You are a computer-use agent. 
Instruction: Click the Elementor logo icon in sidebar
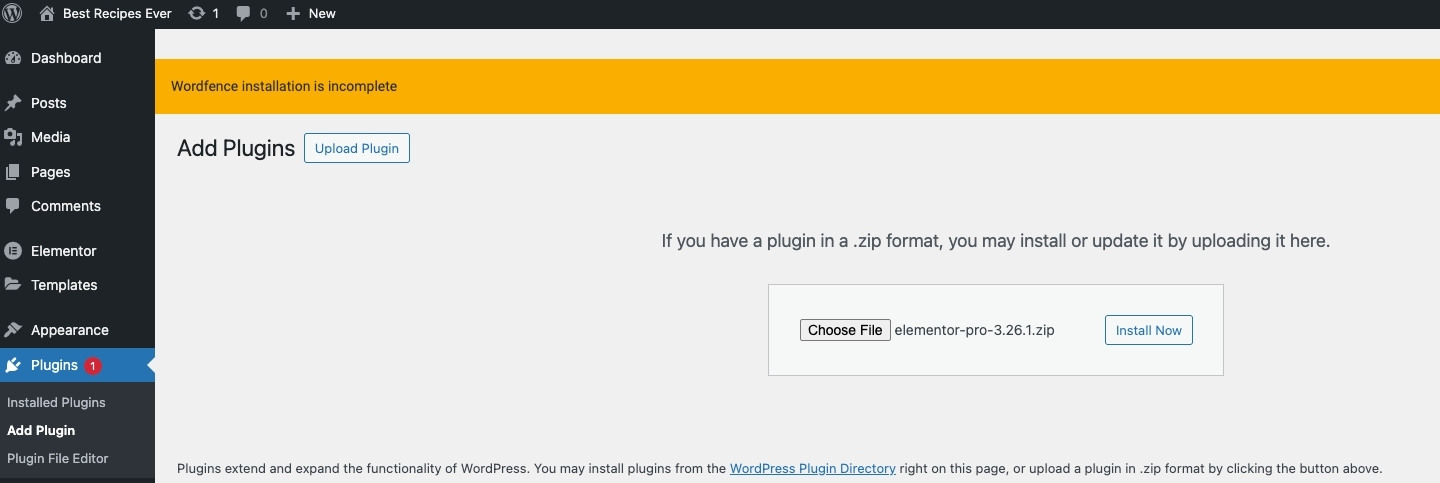pos(13,251)
